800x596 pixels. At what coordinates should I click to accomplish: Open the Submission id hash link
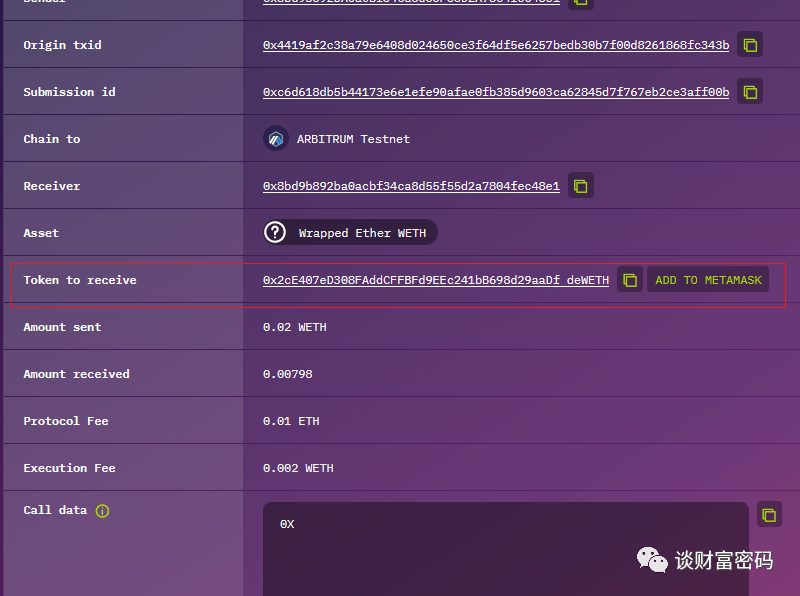[x=495, y=93]
